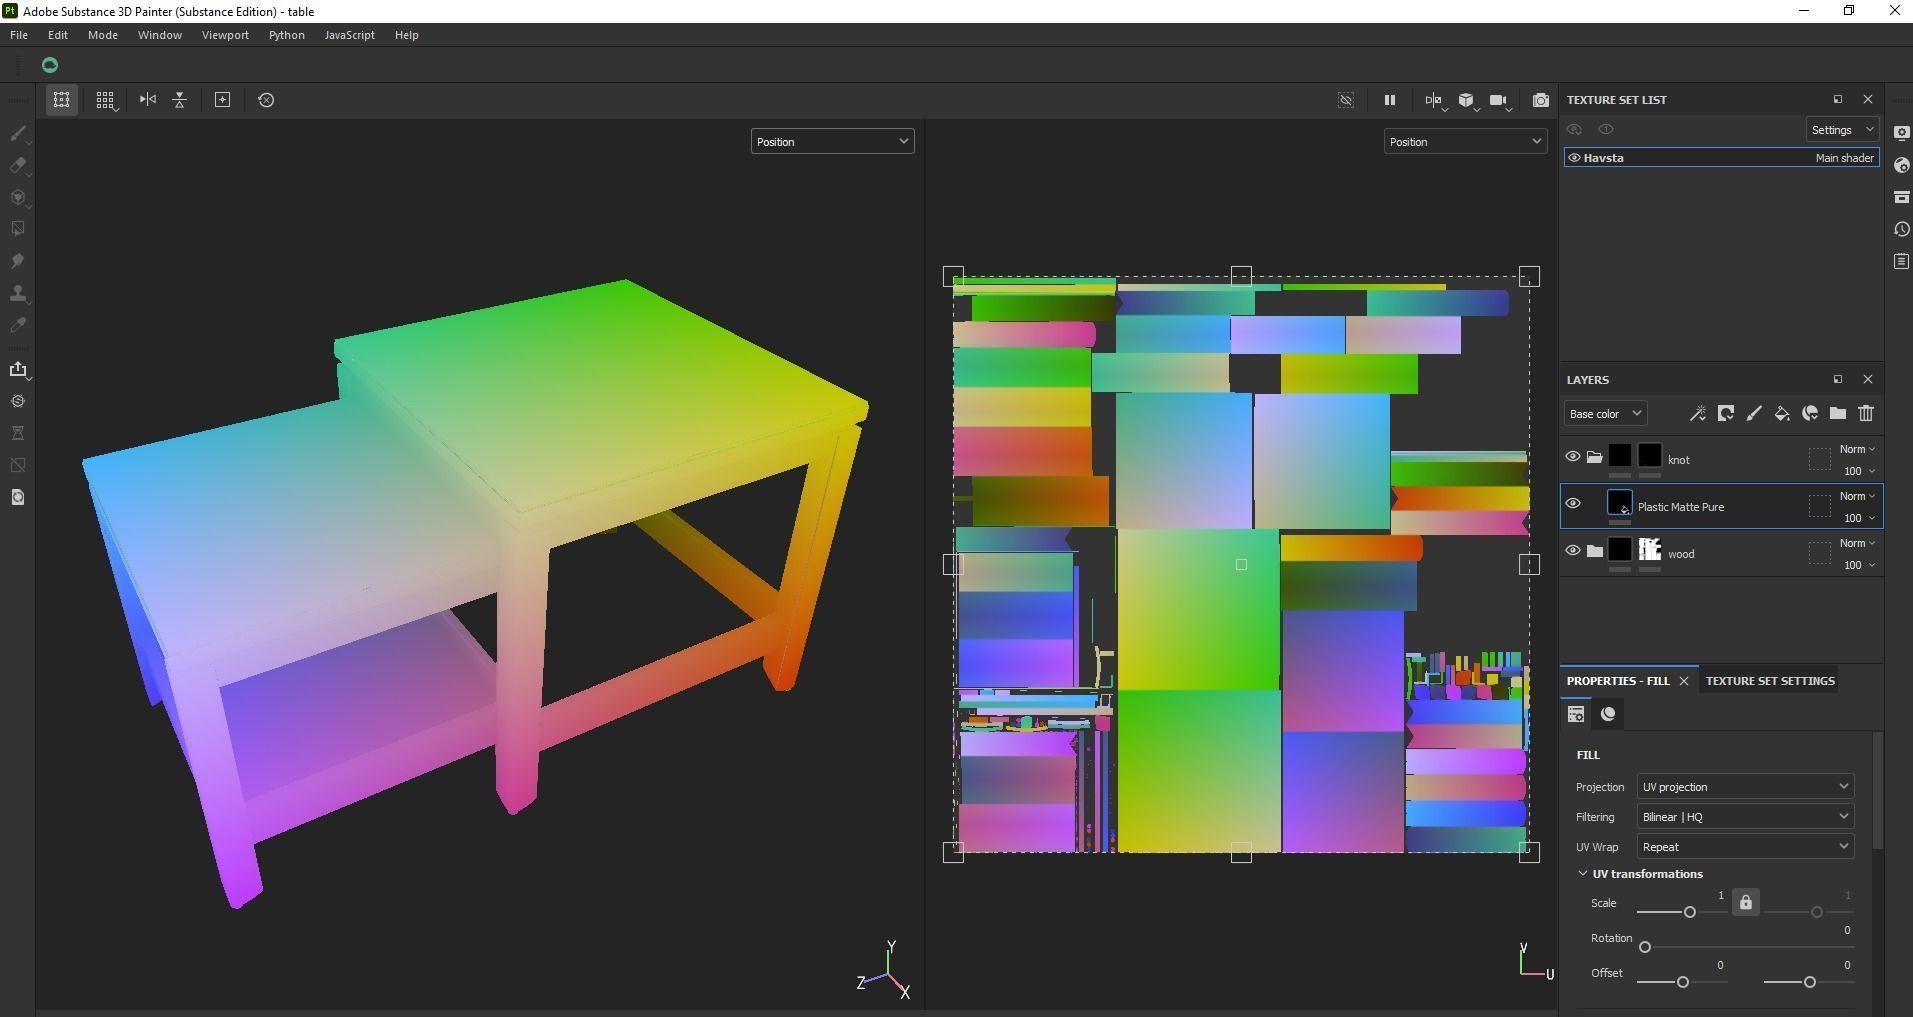This screenshot has height=1017, width=1913.
Task: Open the left viewport Position dropdown
Action: (x=832, y=142)
